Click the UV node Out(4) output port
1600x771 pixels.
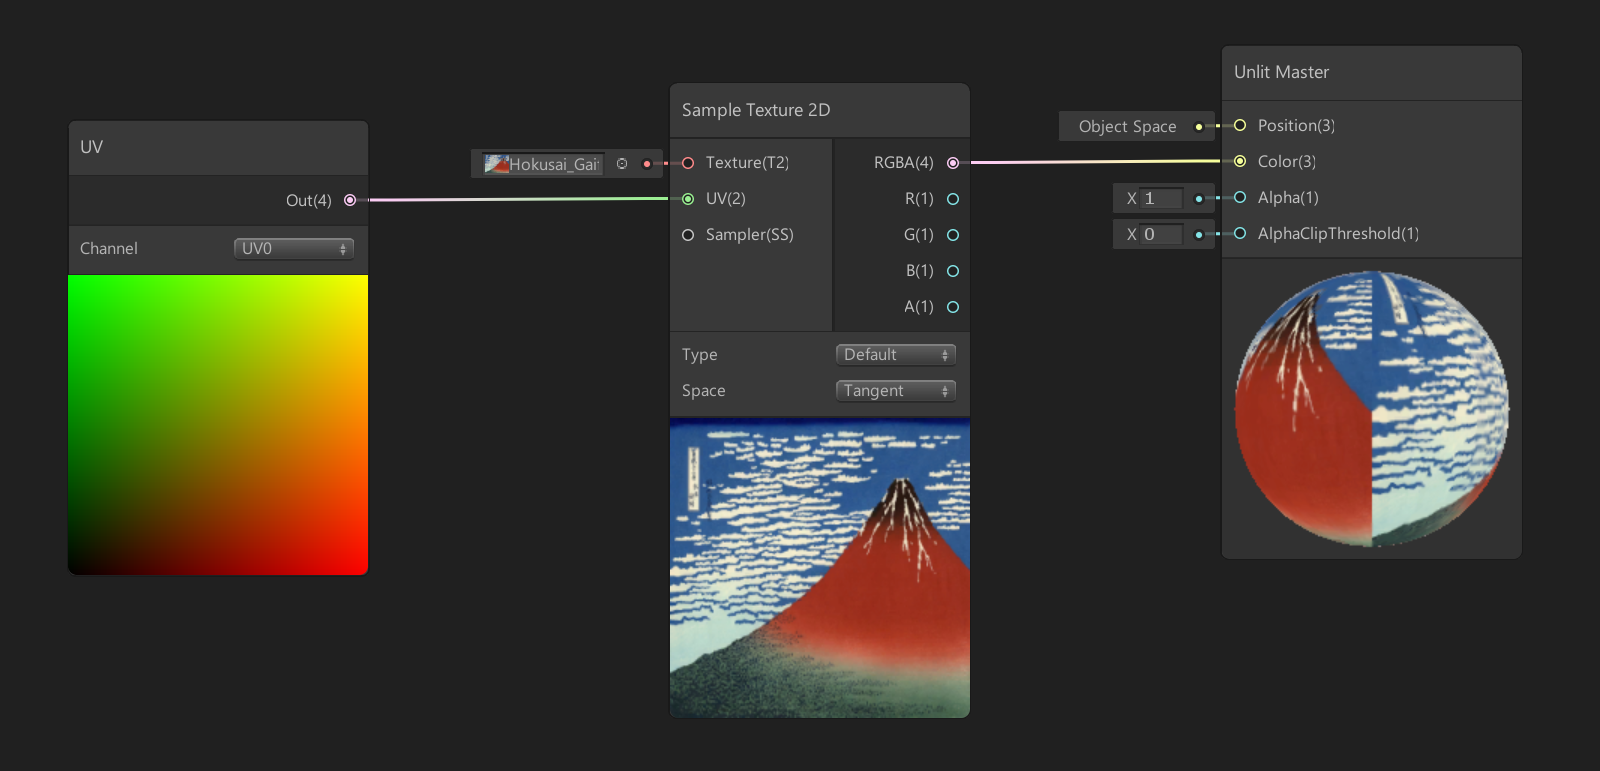[350, 200]
